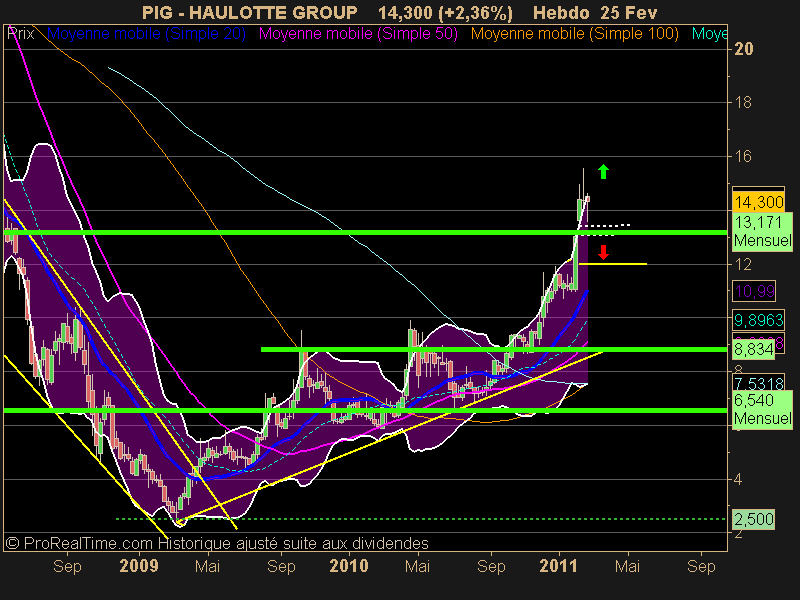
Task: Click the 2,500 support level label
Action: click(753, 519)
